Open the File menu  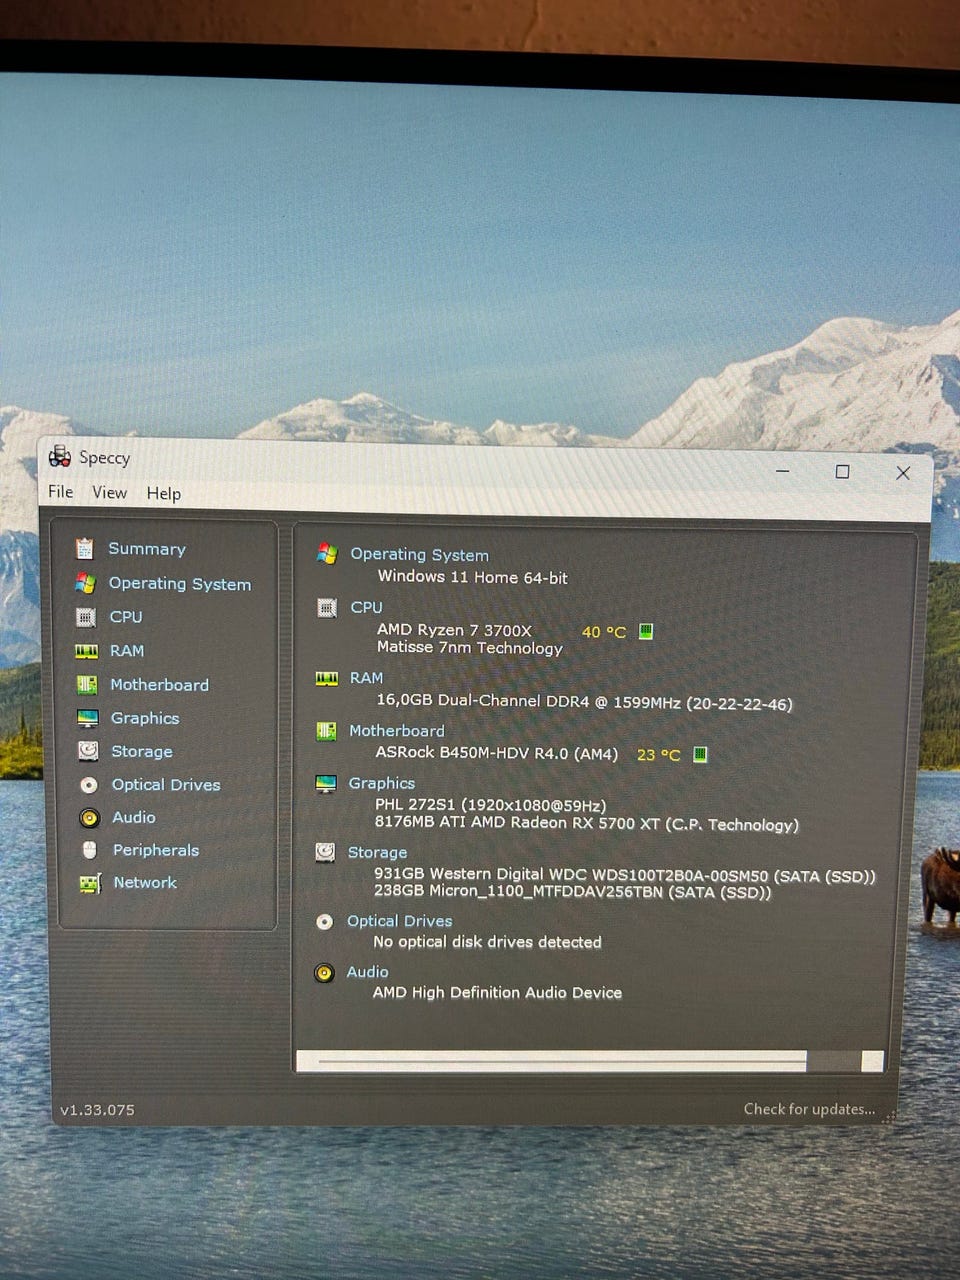[61, 491]
